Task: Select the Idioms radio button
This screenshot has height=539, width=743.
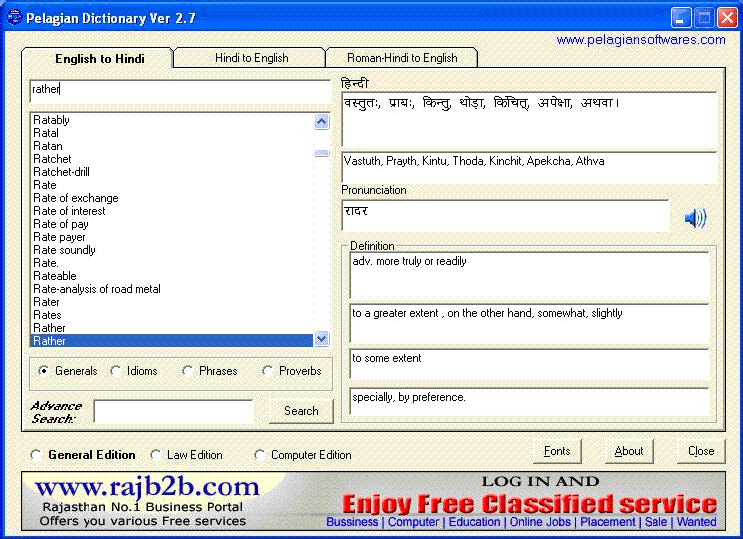Action: click(x=116, y=371)
